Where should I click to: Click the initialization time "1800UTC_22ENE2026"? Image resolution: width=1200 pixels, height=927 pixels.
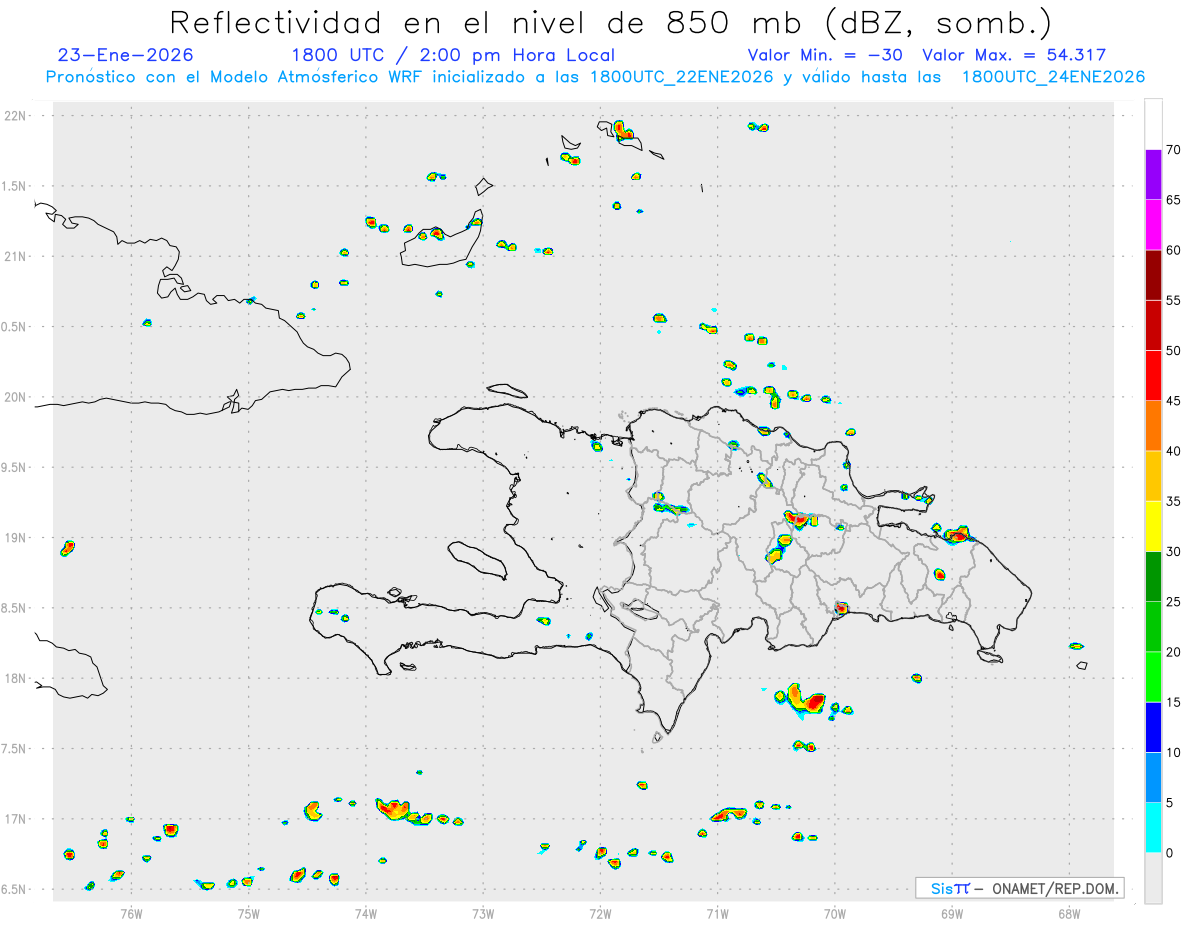click(x=682, y=77)
